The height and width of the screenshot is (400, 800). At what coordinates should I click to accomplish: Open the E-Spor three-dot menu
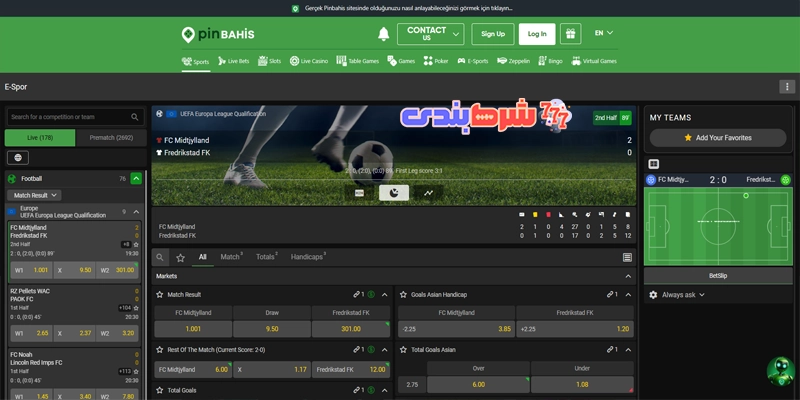pyautogui.click(x=787, y=87)
